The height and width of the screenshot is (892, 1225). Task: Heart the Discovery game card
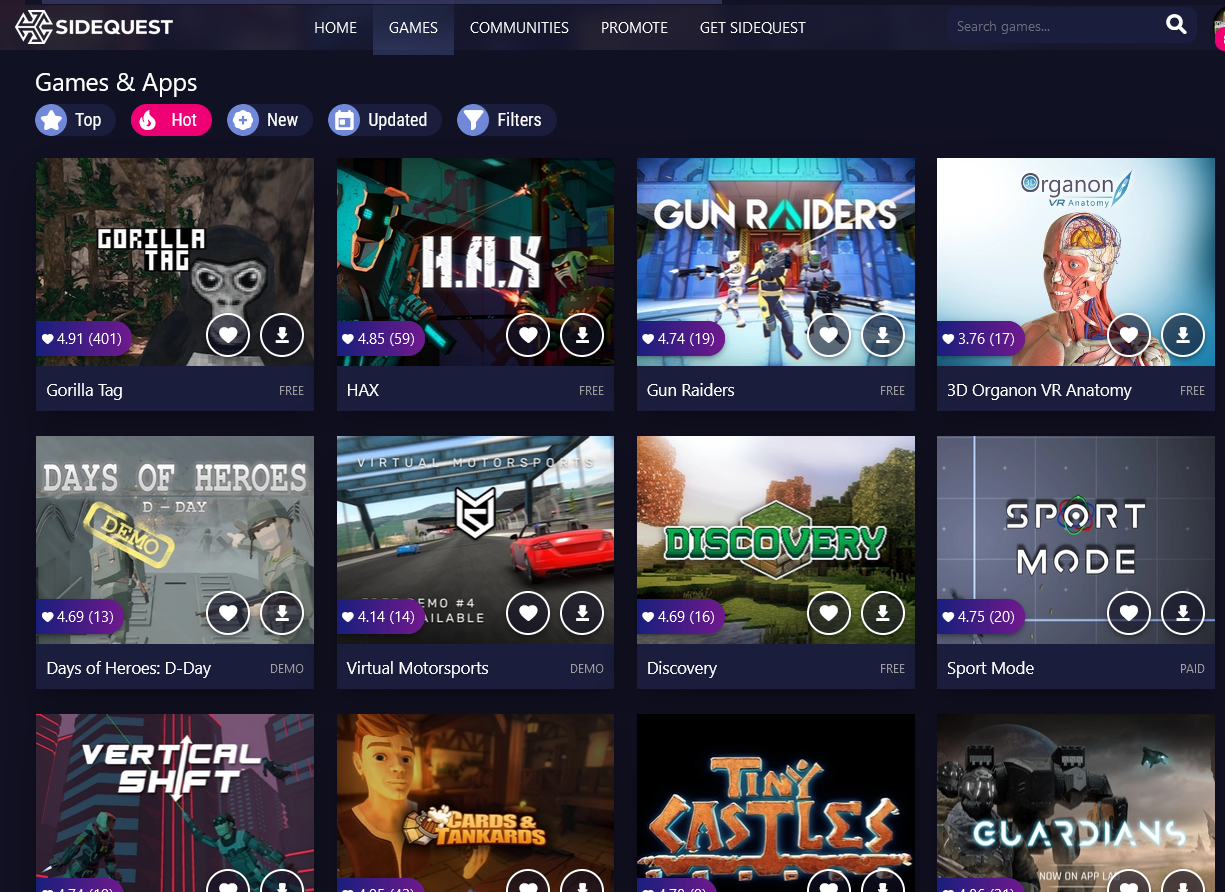tap(828, 613)
